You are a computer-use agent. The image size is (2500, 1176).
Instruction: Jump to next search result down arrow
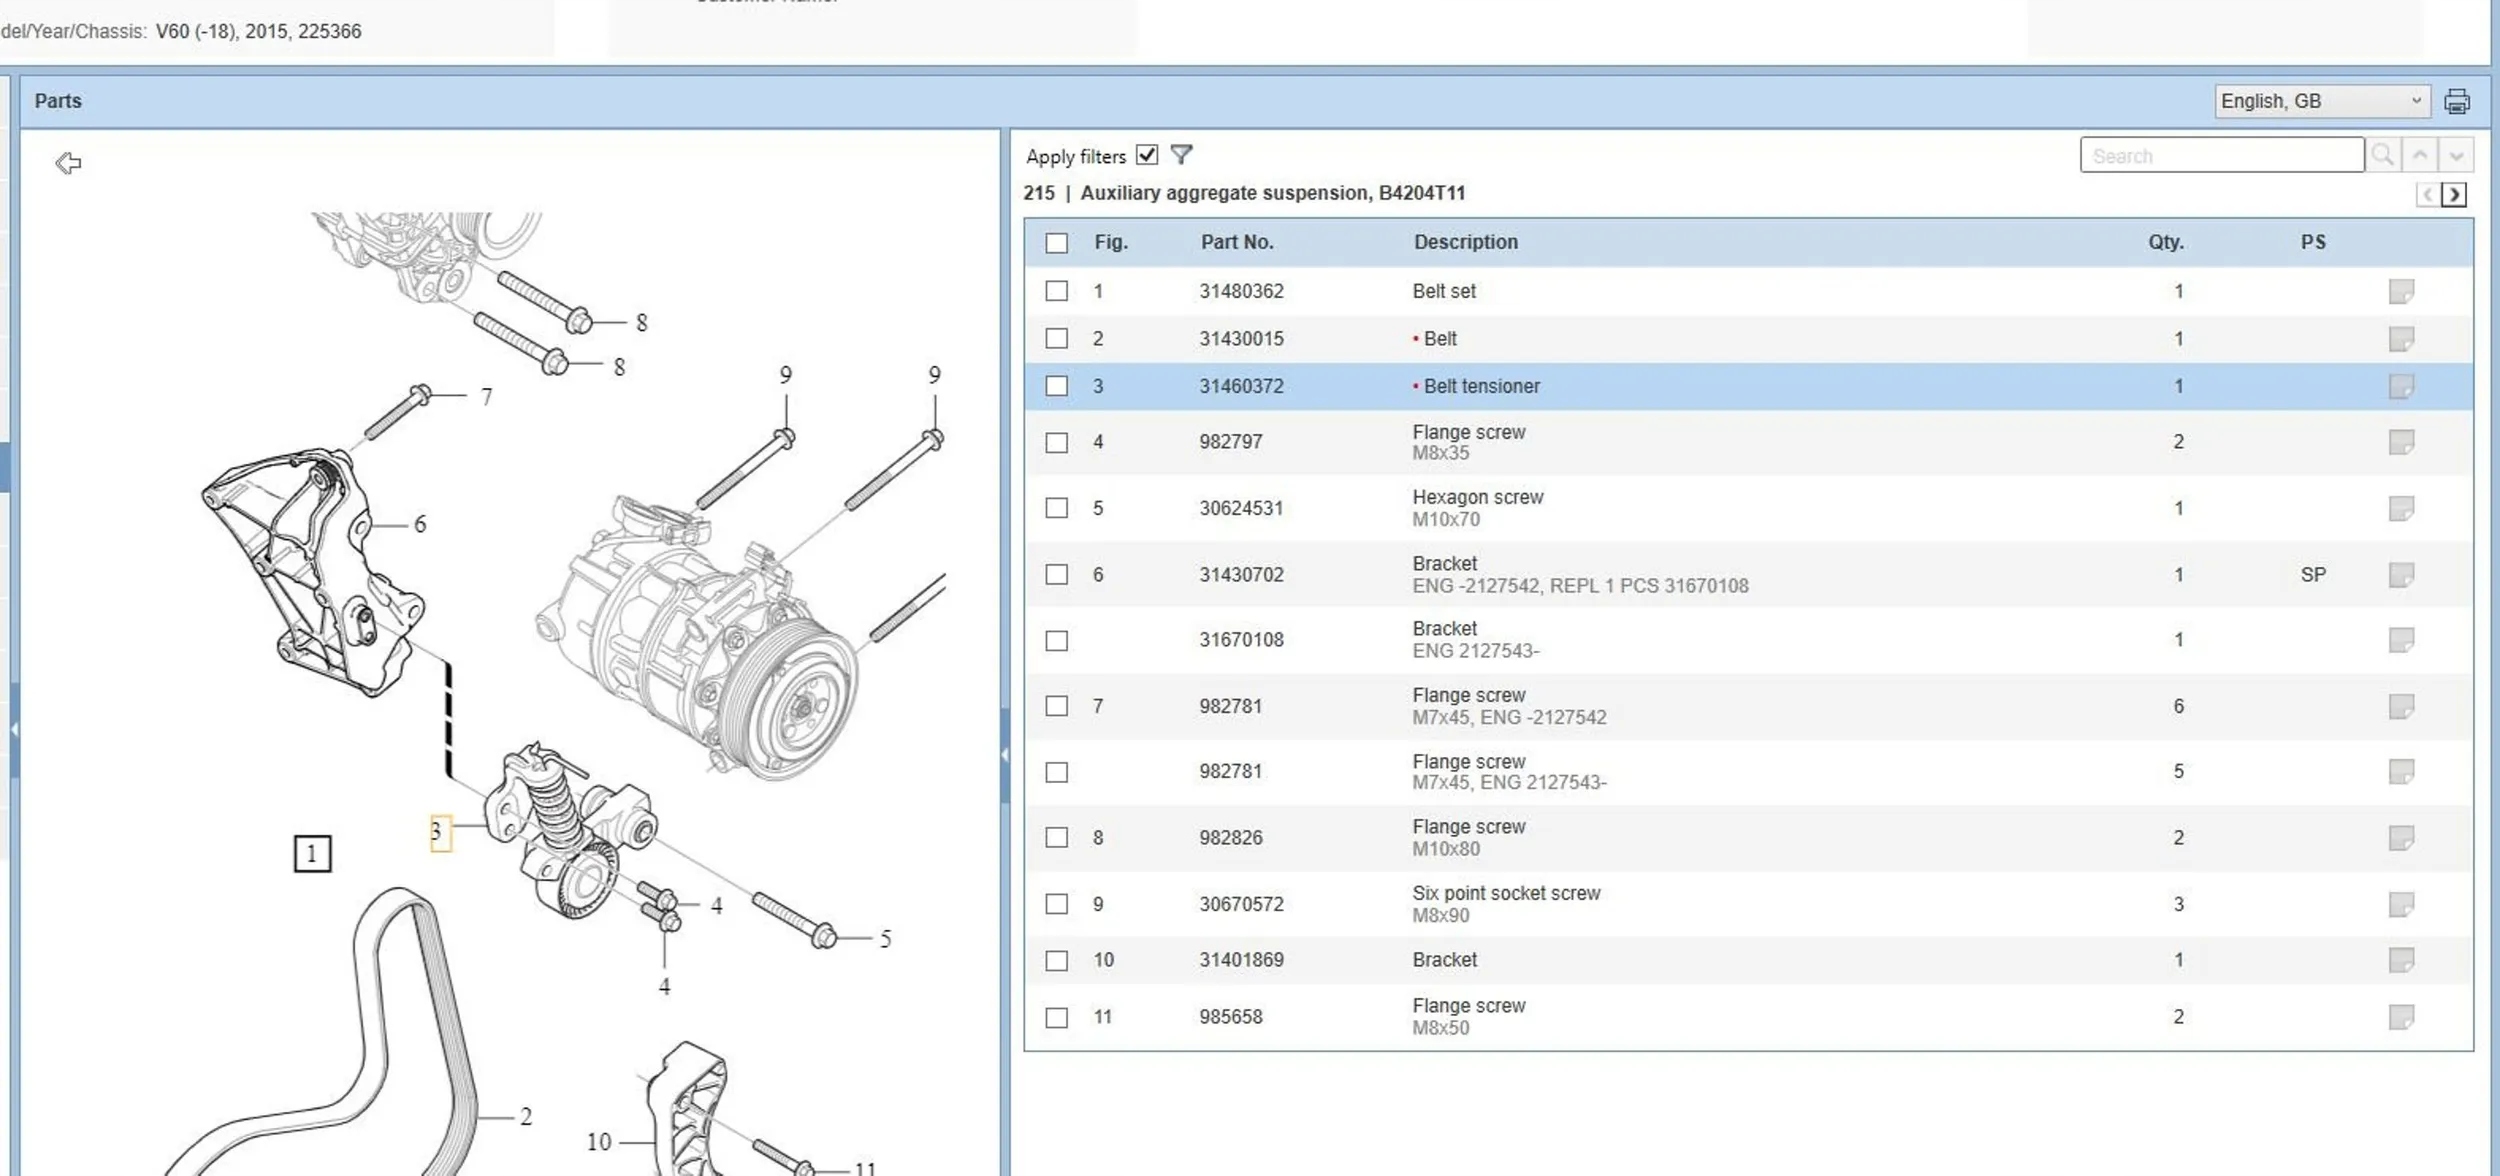coord(2456,155)
